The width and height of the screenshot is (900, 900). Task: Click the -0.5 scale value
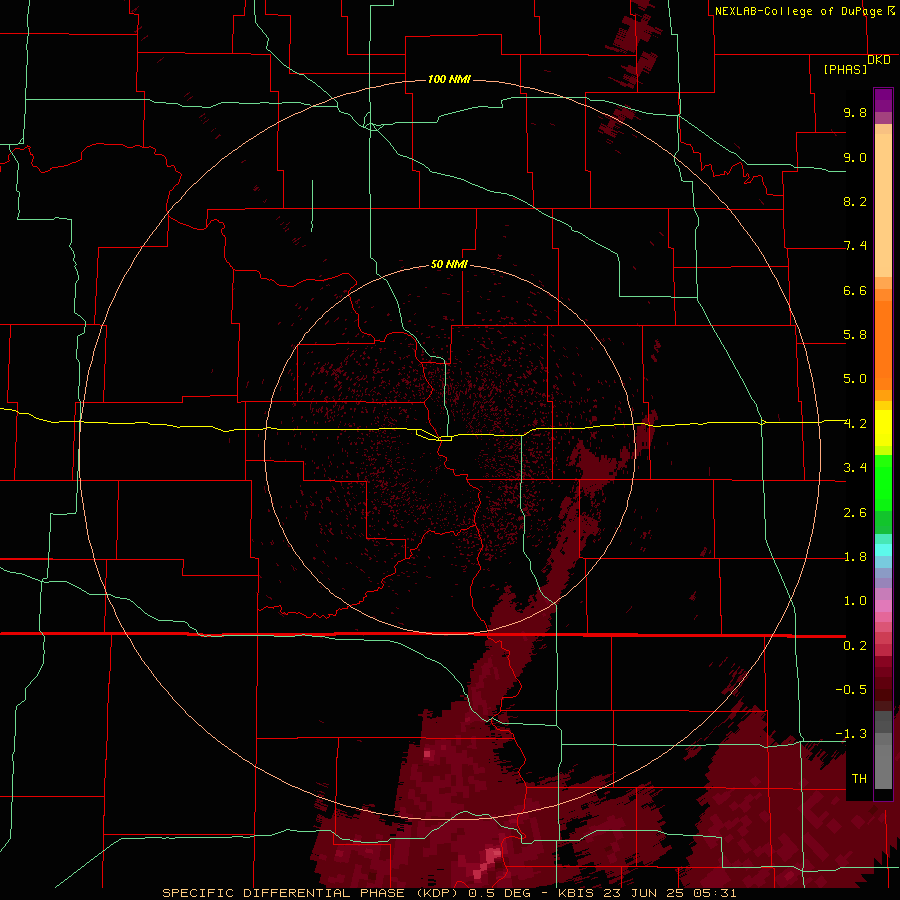point(851,690)
